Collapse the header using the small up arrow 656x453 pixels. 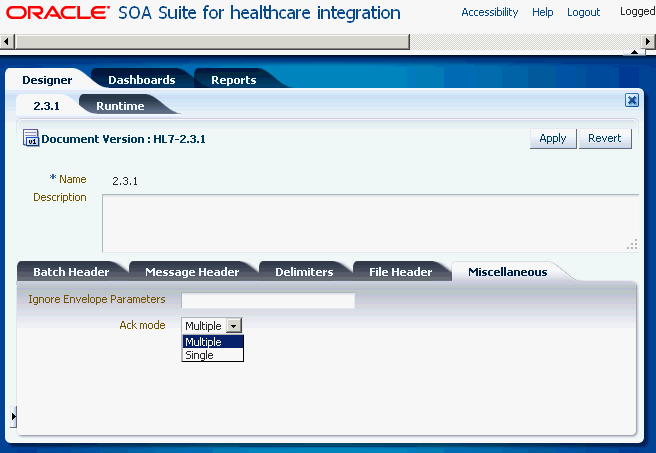[634, 52]
